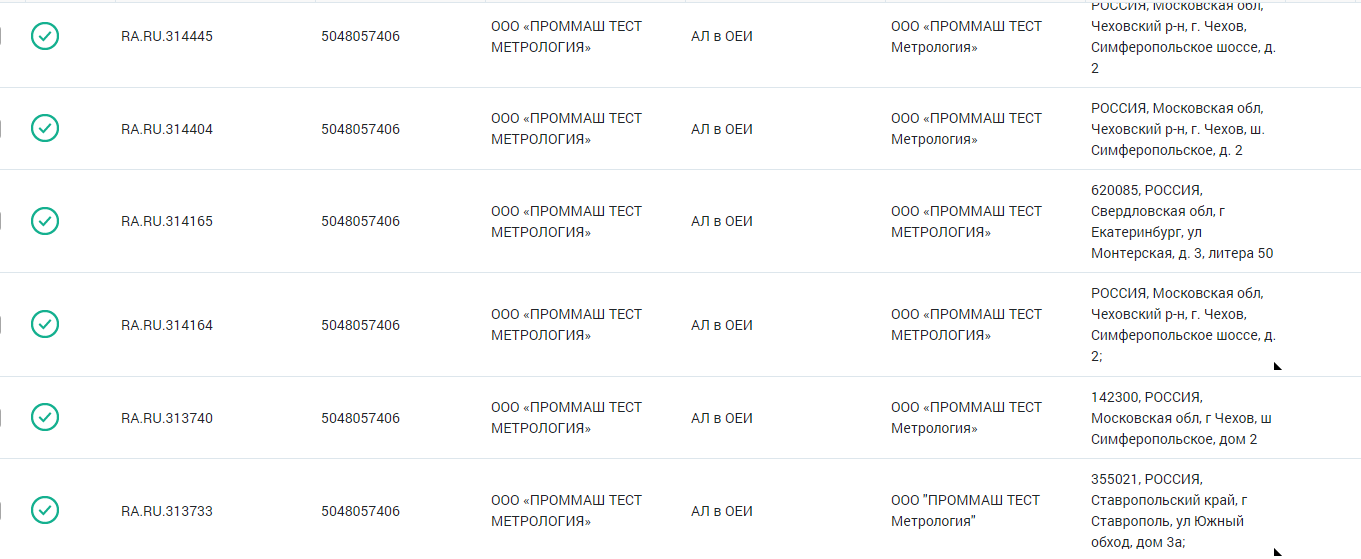Click "АЛ в ОЕИ" in the RA.RU.314445 row

(x=721, y=37)
